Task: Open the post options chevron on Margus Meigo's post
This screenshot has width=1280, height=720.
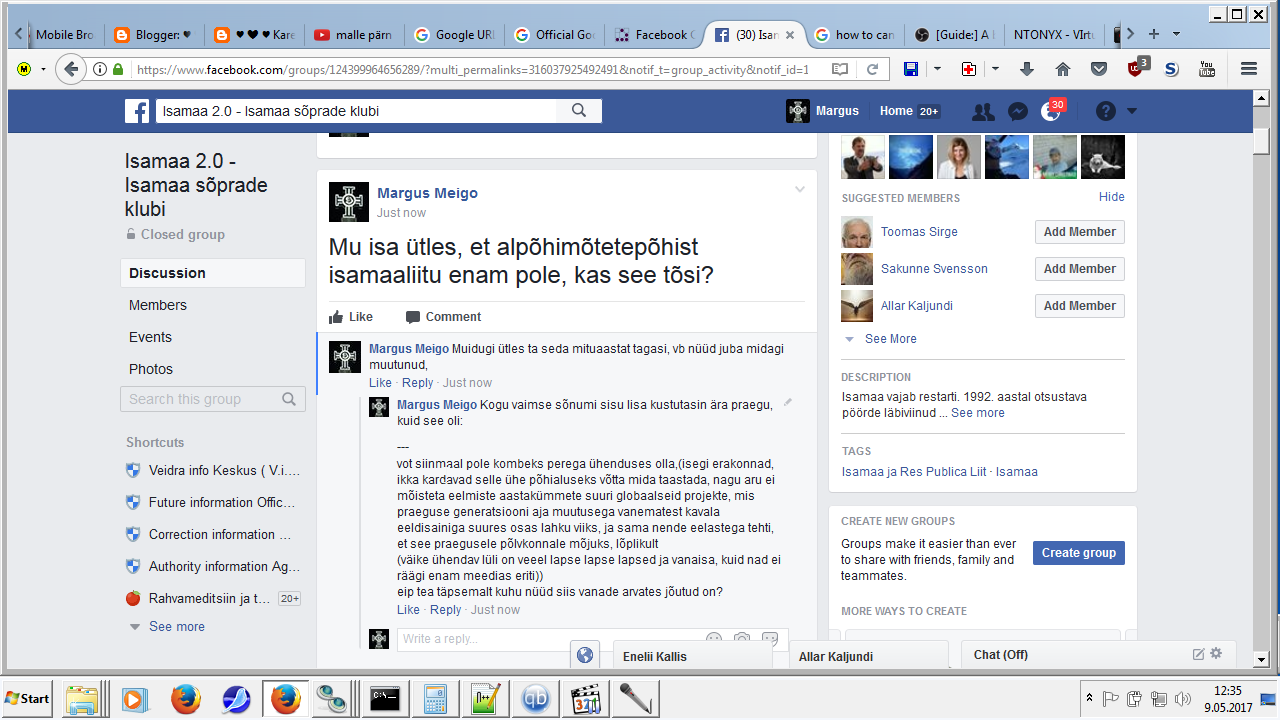Action: 800,190
